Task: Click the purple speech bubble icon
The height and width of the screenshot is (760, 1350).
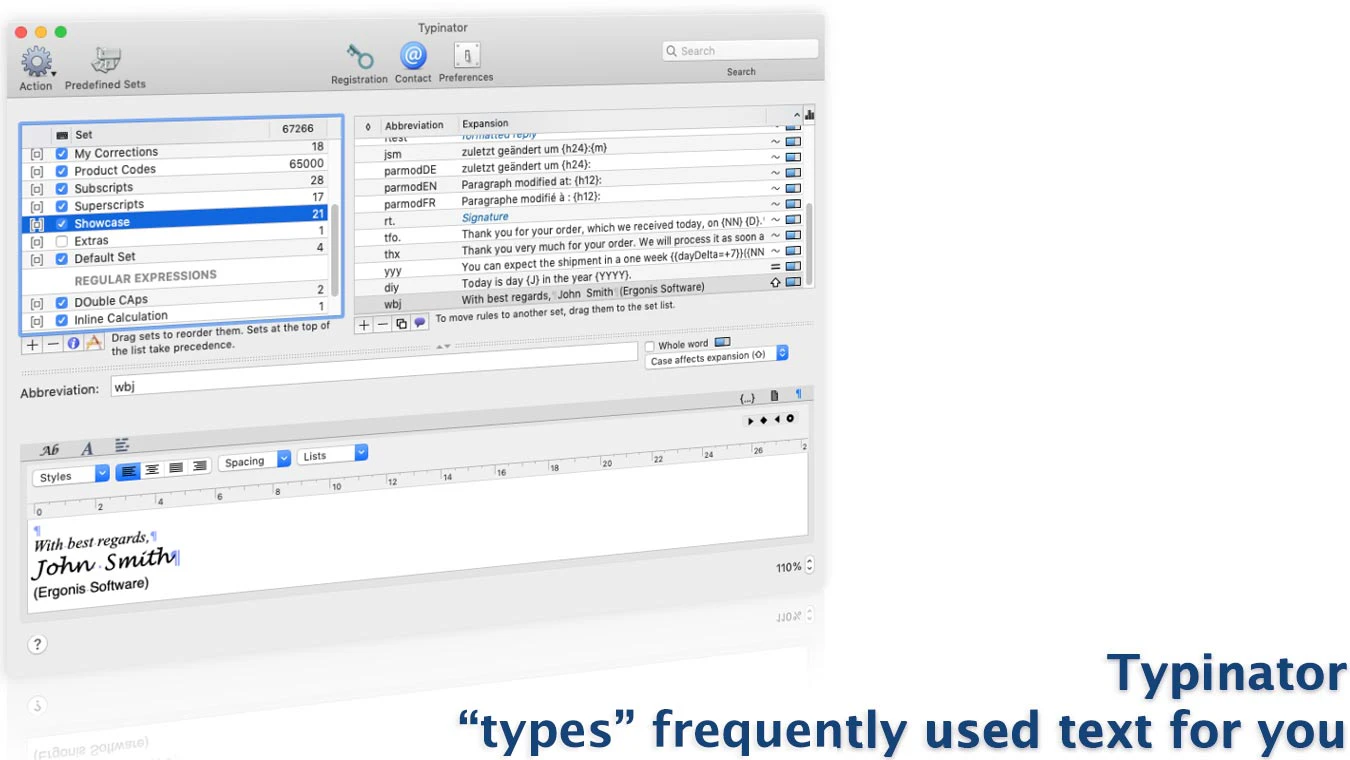Action: point(420,323)
